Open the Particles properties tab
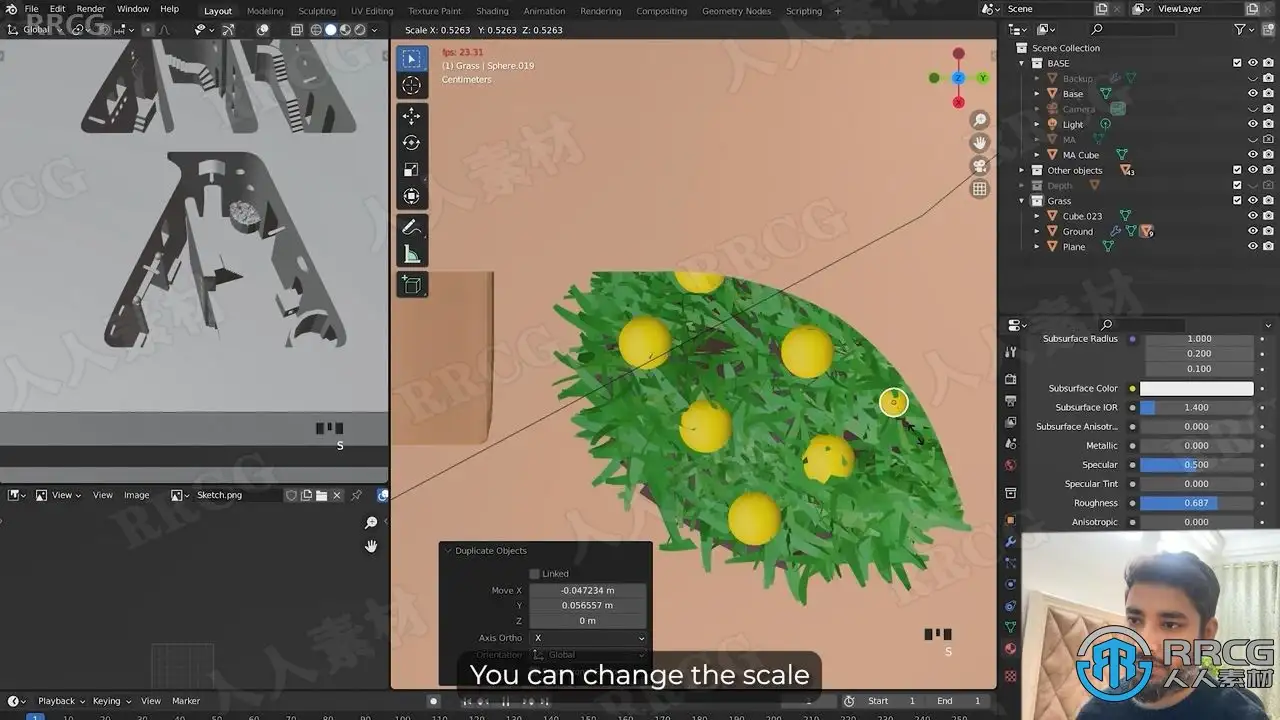The height and width of the screenshot is (720, 1280). (1010, 563)
